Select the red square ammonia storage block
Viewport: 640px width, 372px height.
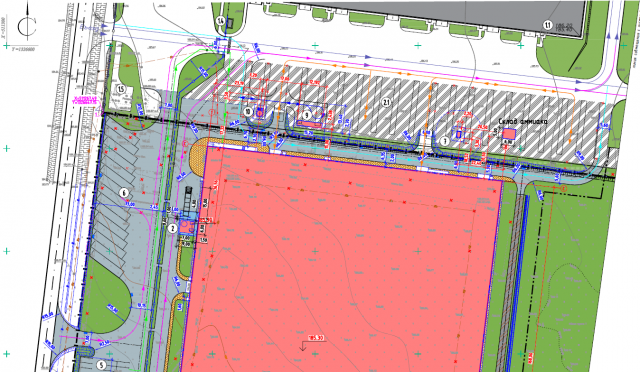click(x=509, y=134)
